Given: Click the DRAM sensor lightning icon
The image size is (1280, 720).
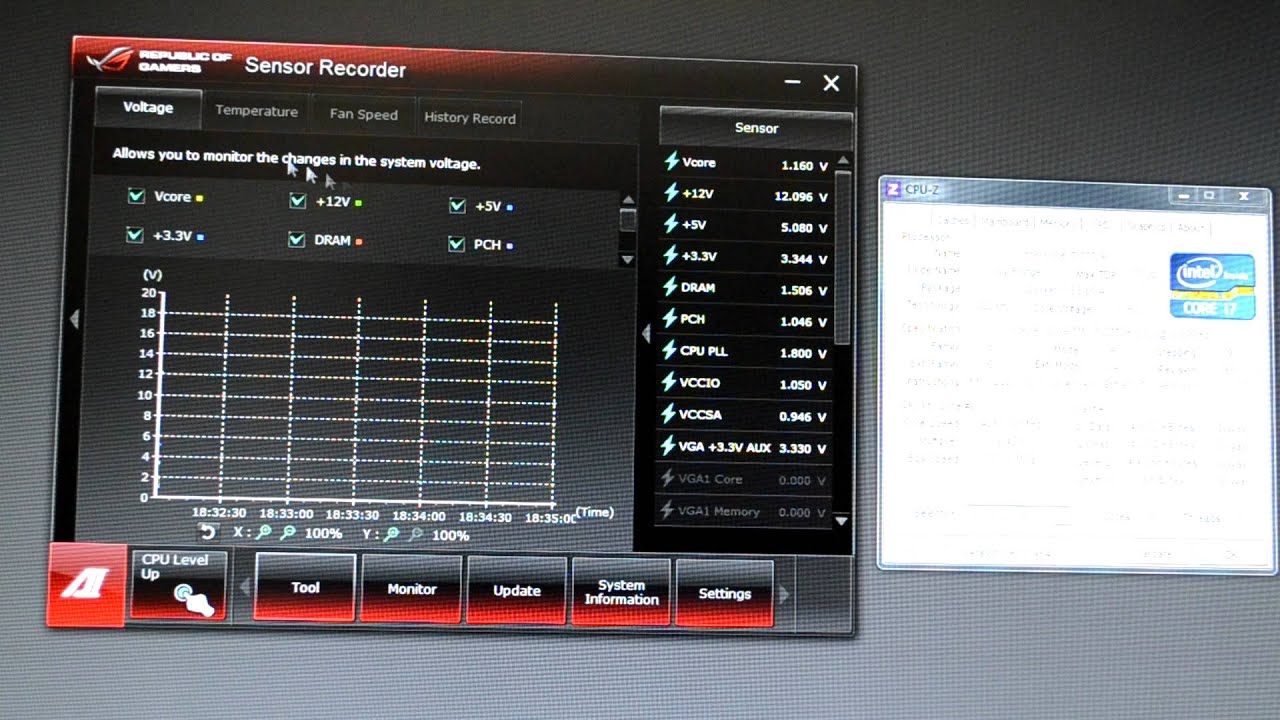Looking at the screenshot, I should point(672,287).
